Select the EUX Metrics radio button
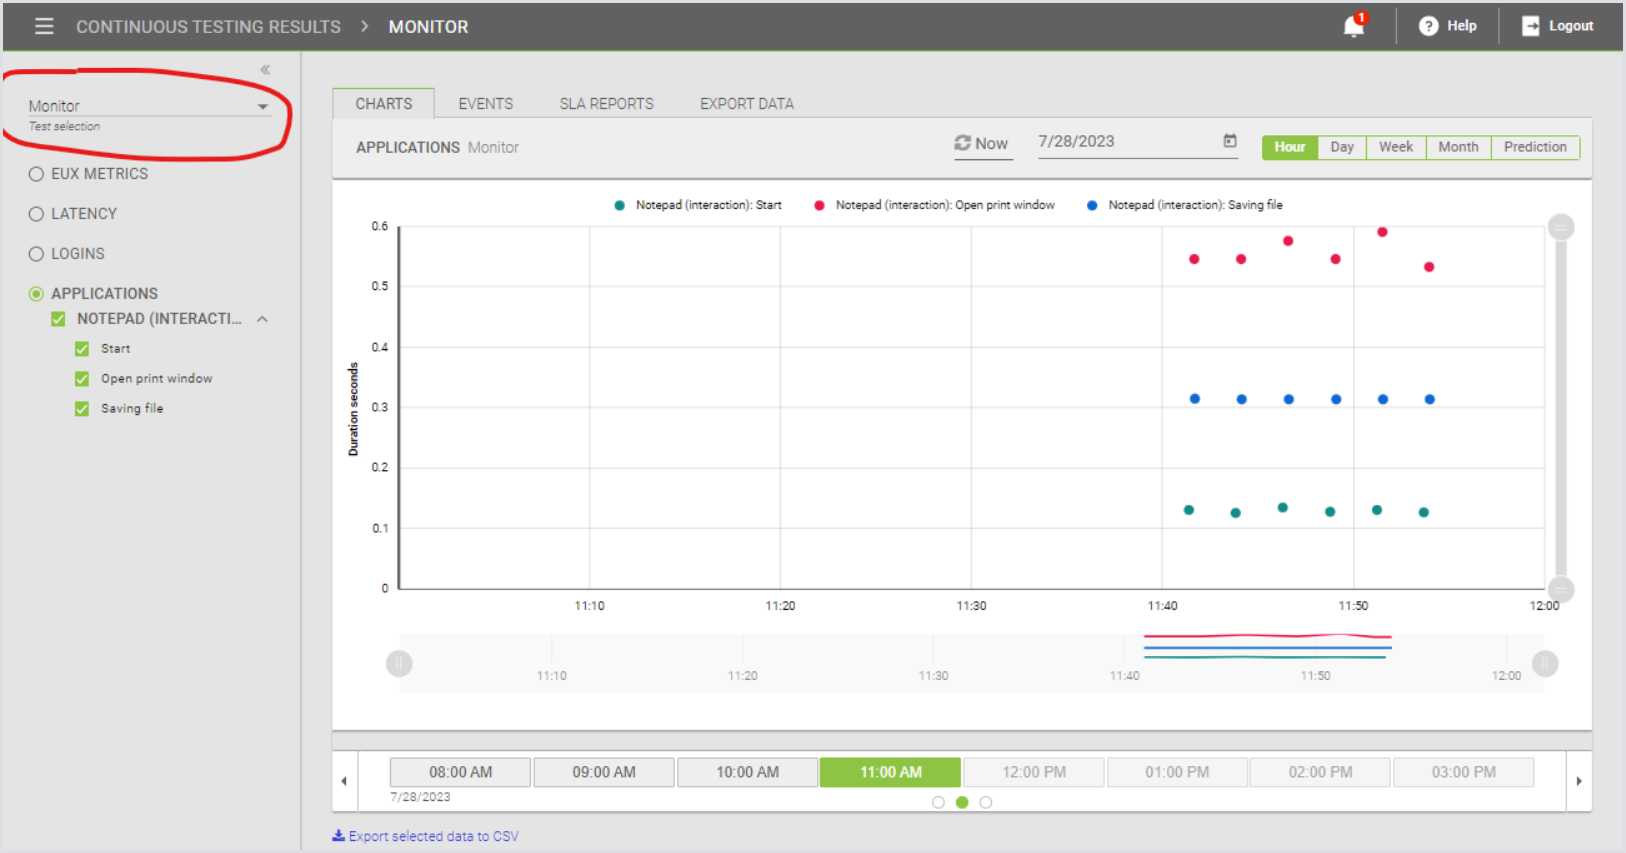 [x=36, y=174]
